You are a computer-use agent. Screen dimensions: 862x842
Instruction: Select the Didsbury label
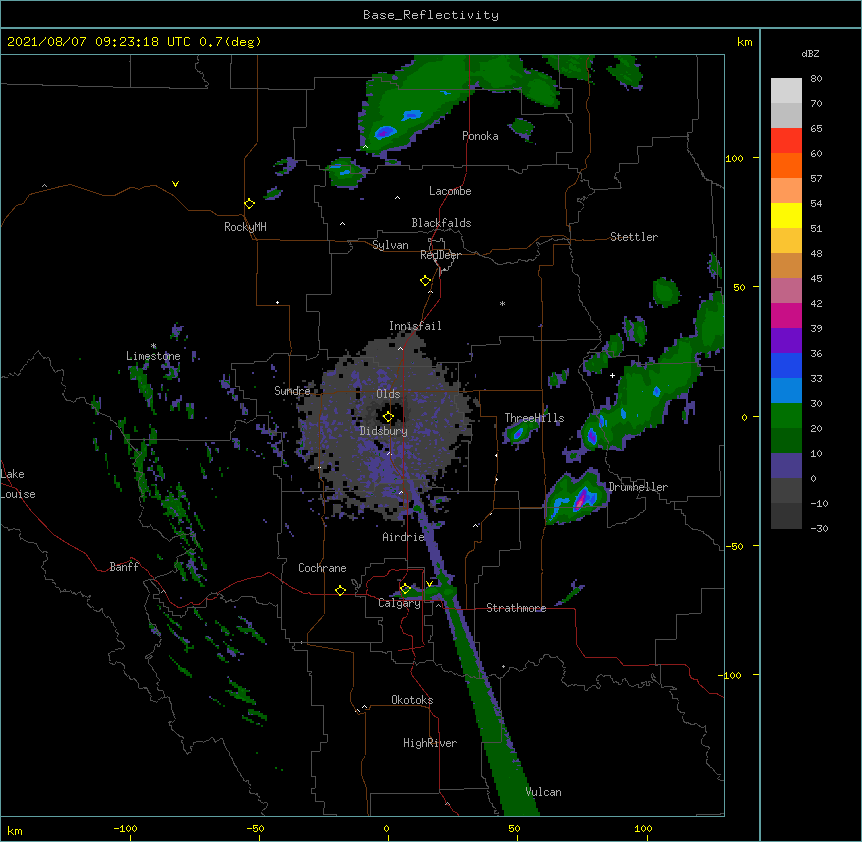point(384,431)
